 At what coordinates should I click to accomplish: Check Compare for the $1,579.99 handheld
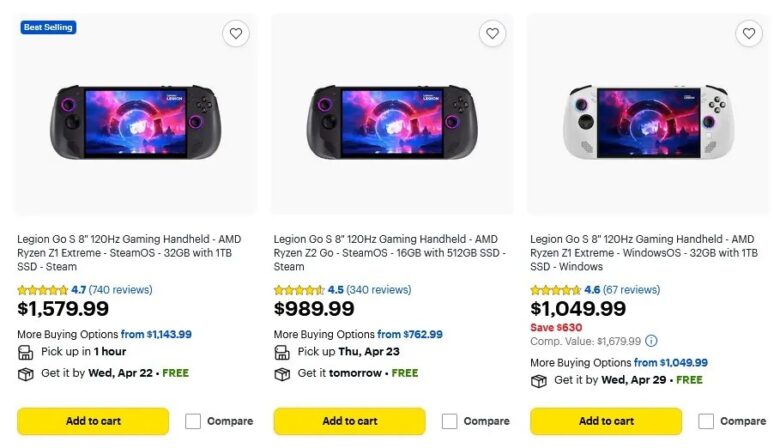tap(193, 421)
